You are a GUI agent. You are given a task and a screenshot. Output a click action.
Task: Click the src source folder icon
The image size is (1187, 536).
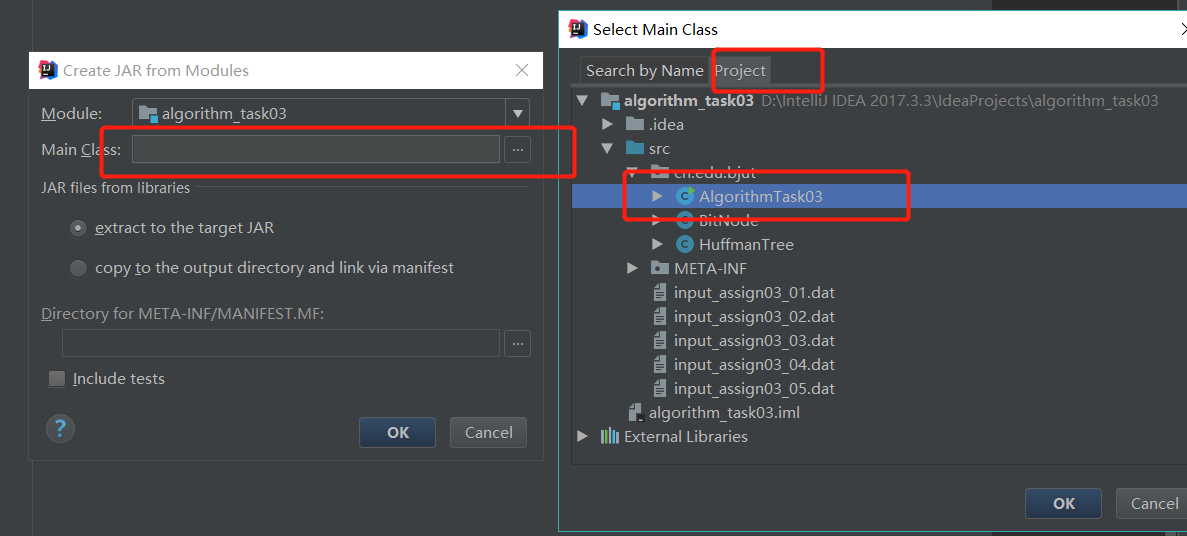coord(634,148)
